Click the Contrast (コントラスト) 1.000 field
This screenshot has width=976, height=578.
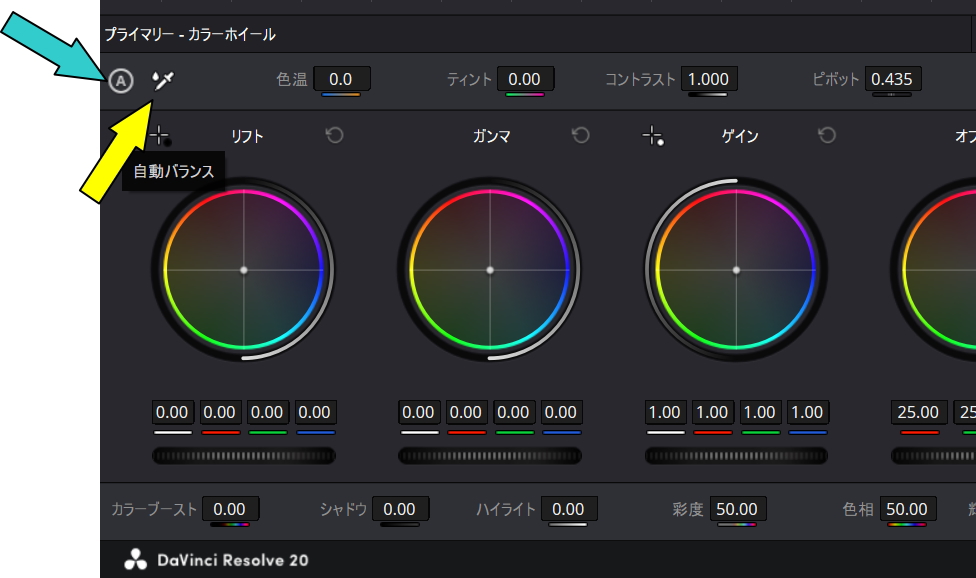click(x=708, y=79)
